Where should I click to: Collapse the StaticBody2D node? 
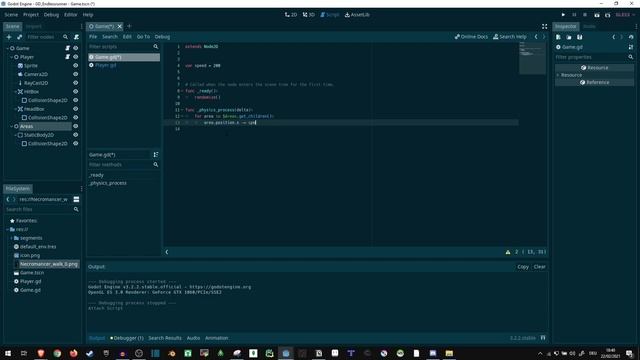coord(16,135)
